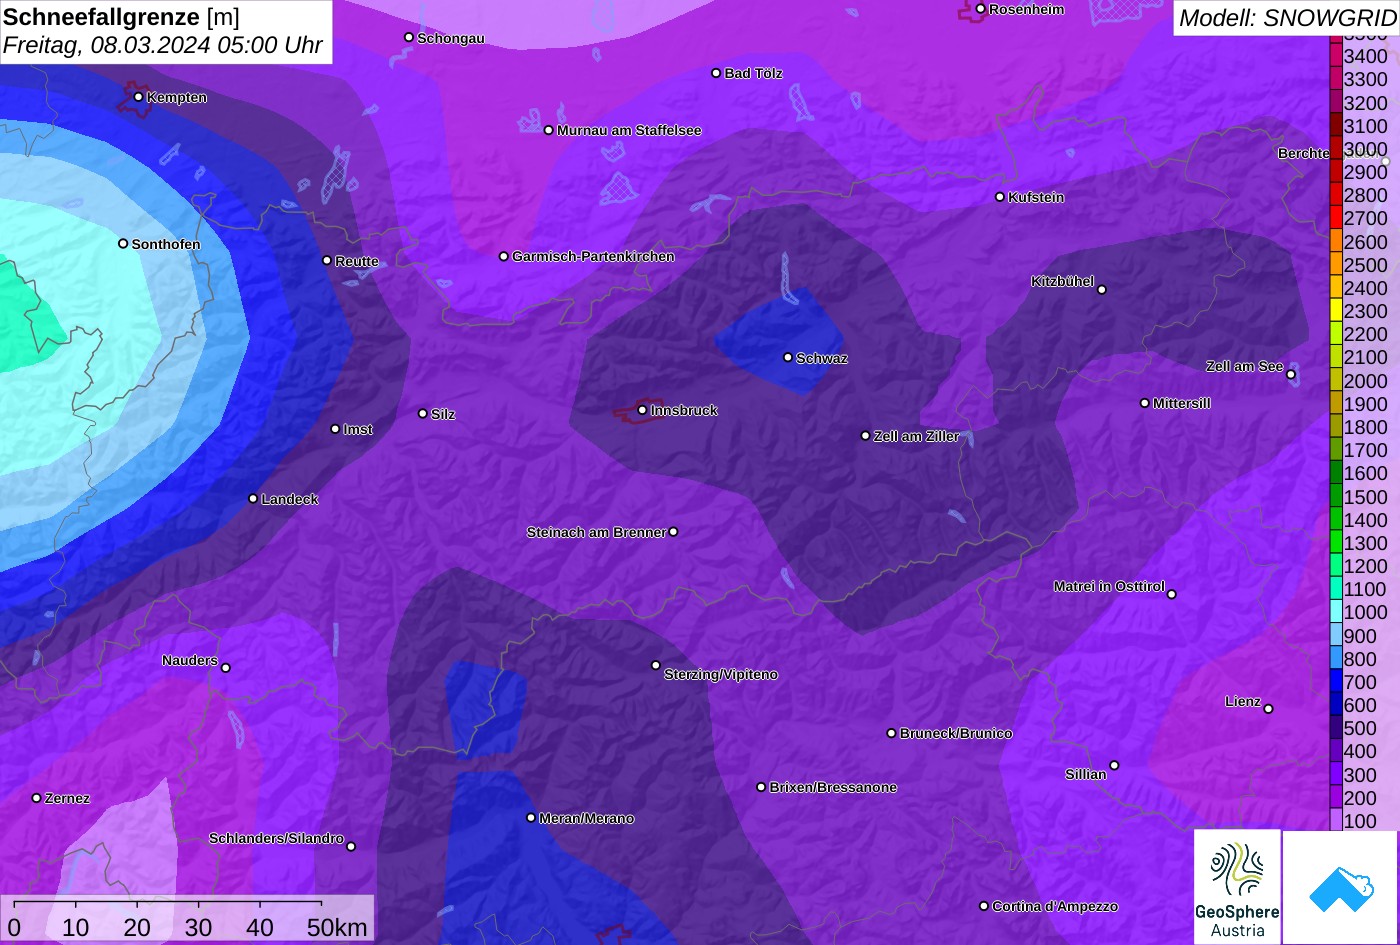This screenshot has height=945, width=1400.
Task: Click the Zell am See marker dot
Action: tap(1291, 375)
